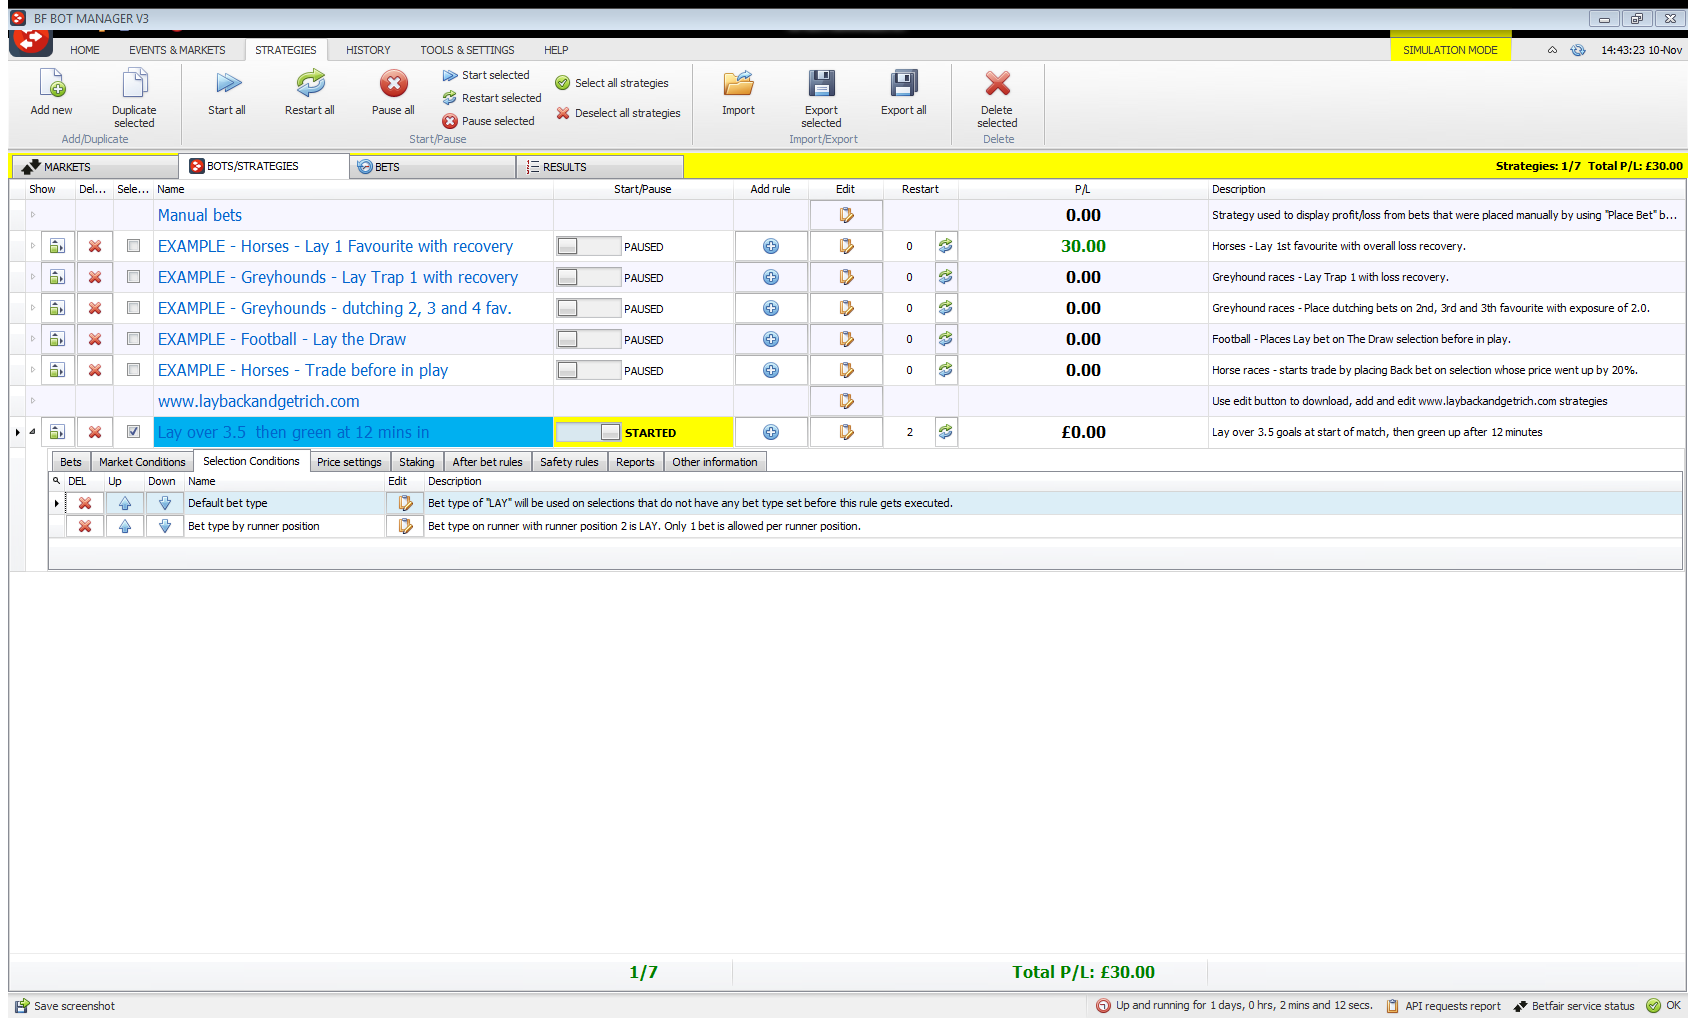Delete the Default bet type rule

pyautogui.click(x=85, y=503)
